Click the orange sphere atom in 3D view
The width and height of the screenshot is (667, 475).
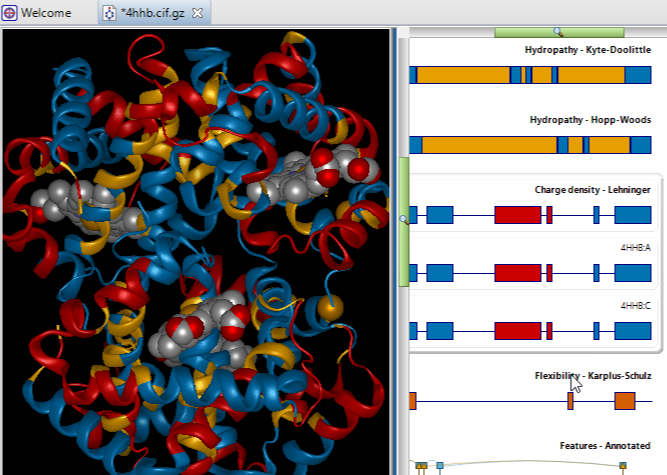[331, 307]
